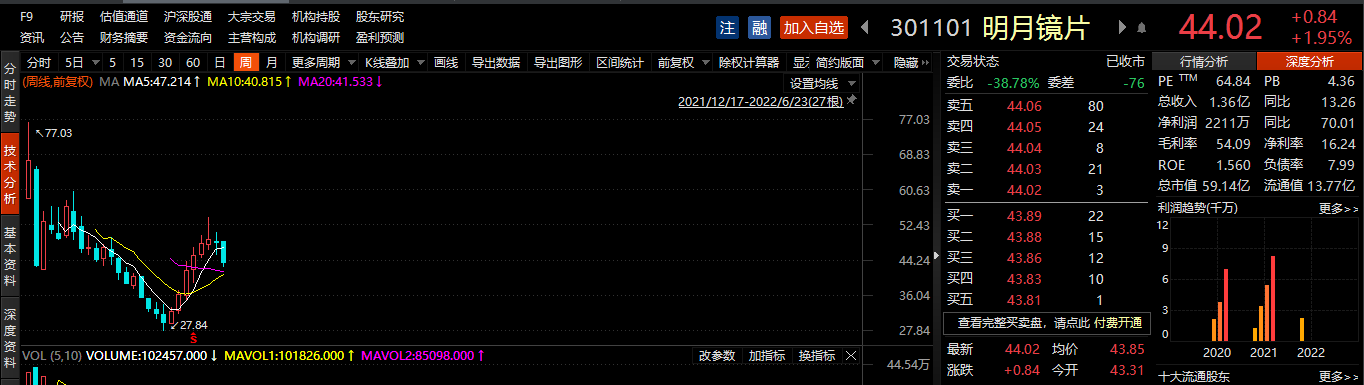Screen dimensions: 1364x385
Task: Open the 估值通道 menu item
Action: click(124, 17)
